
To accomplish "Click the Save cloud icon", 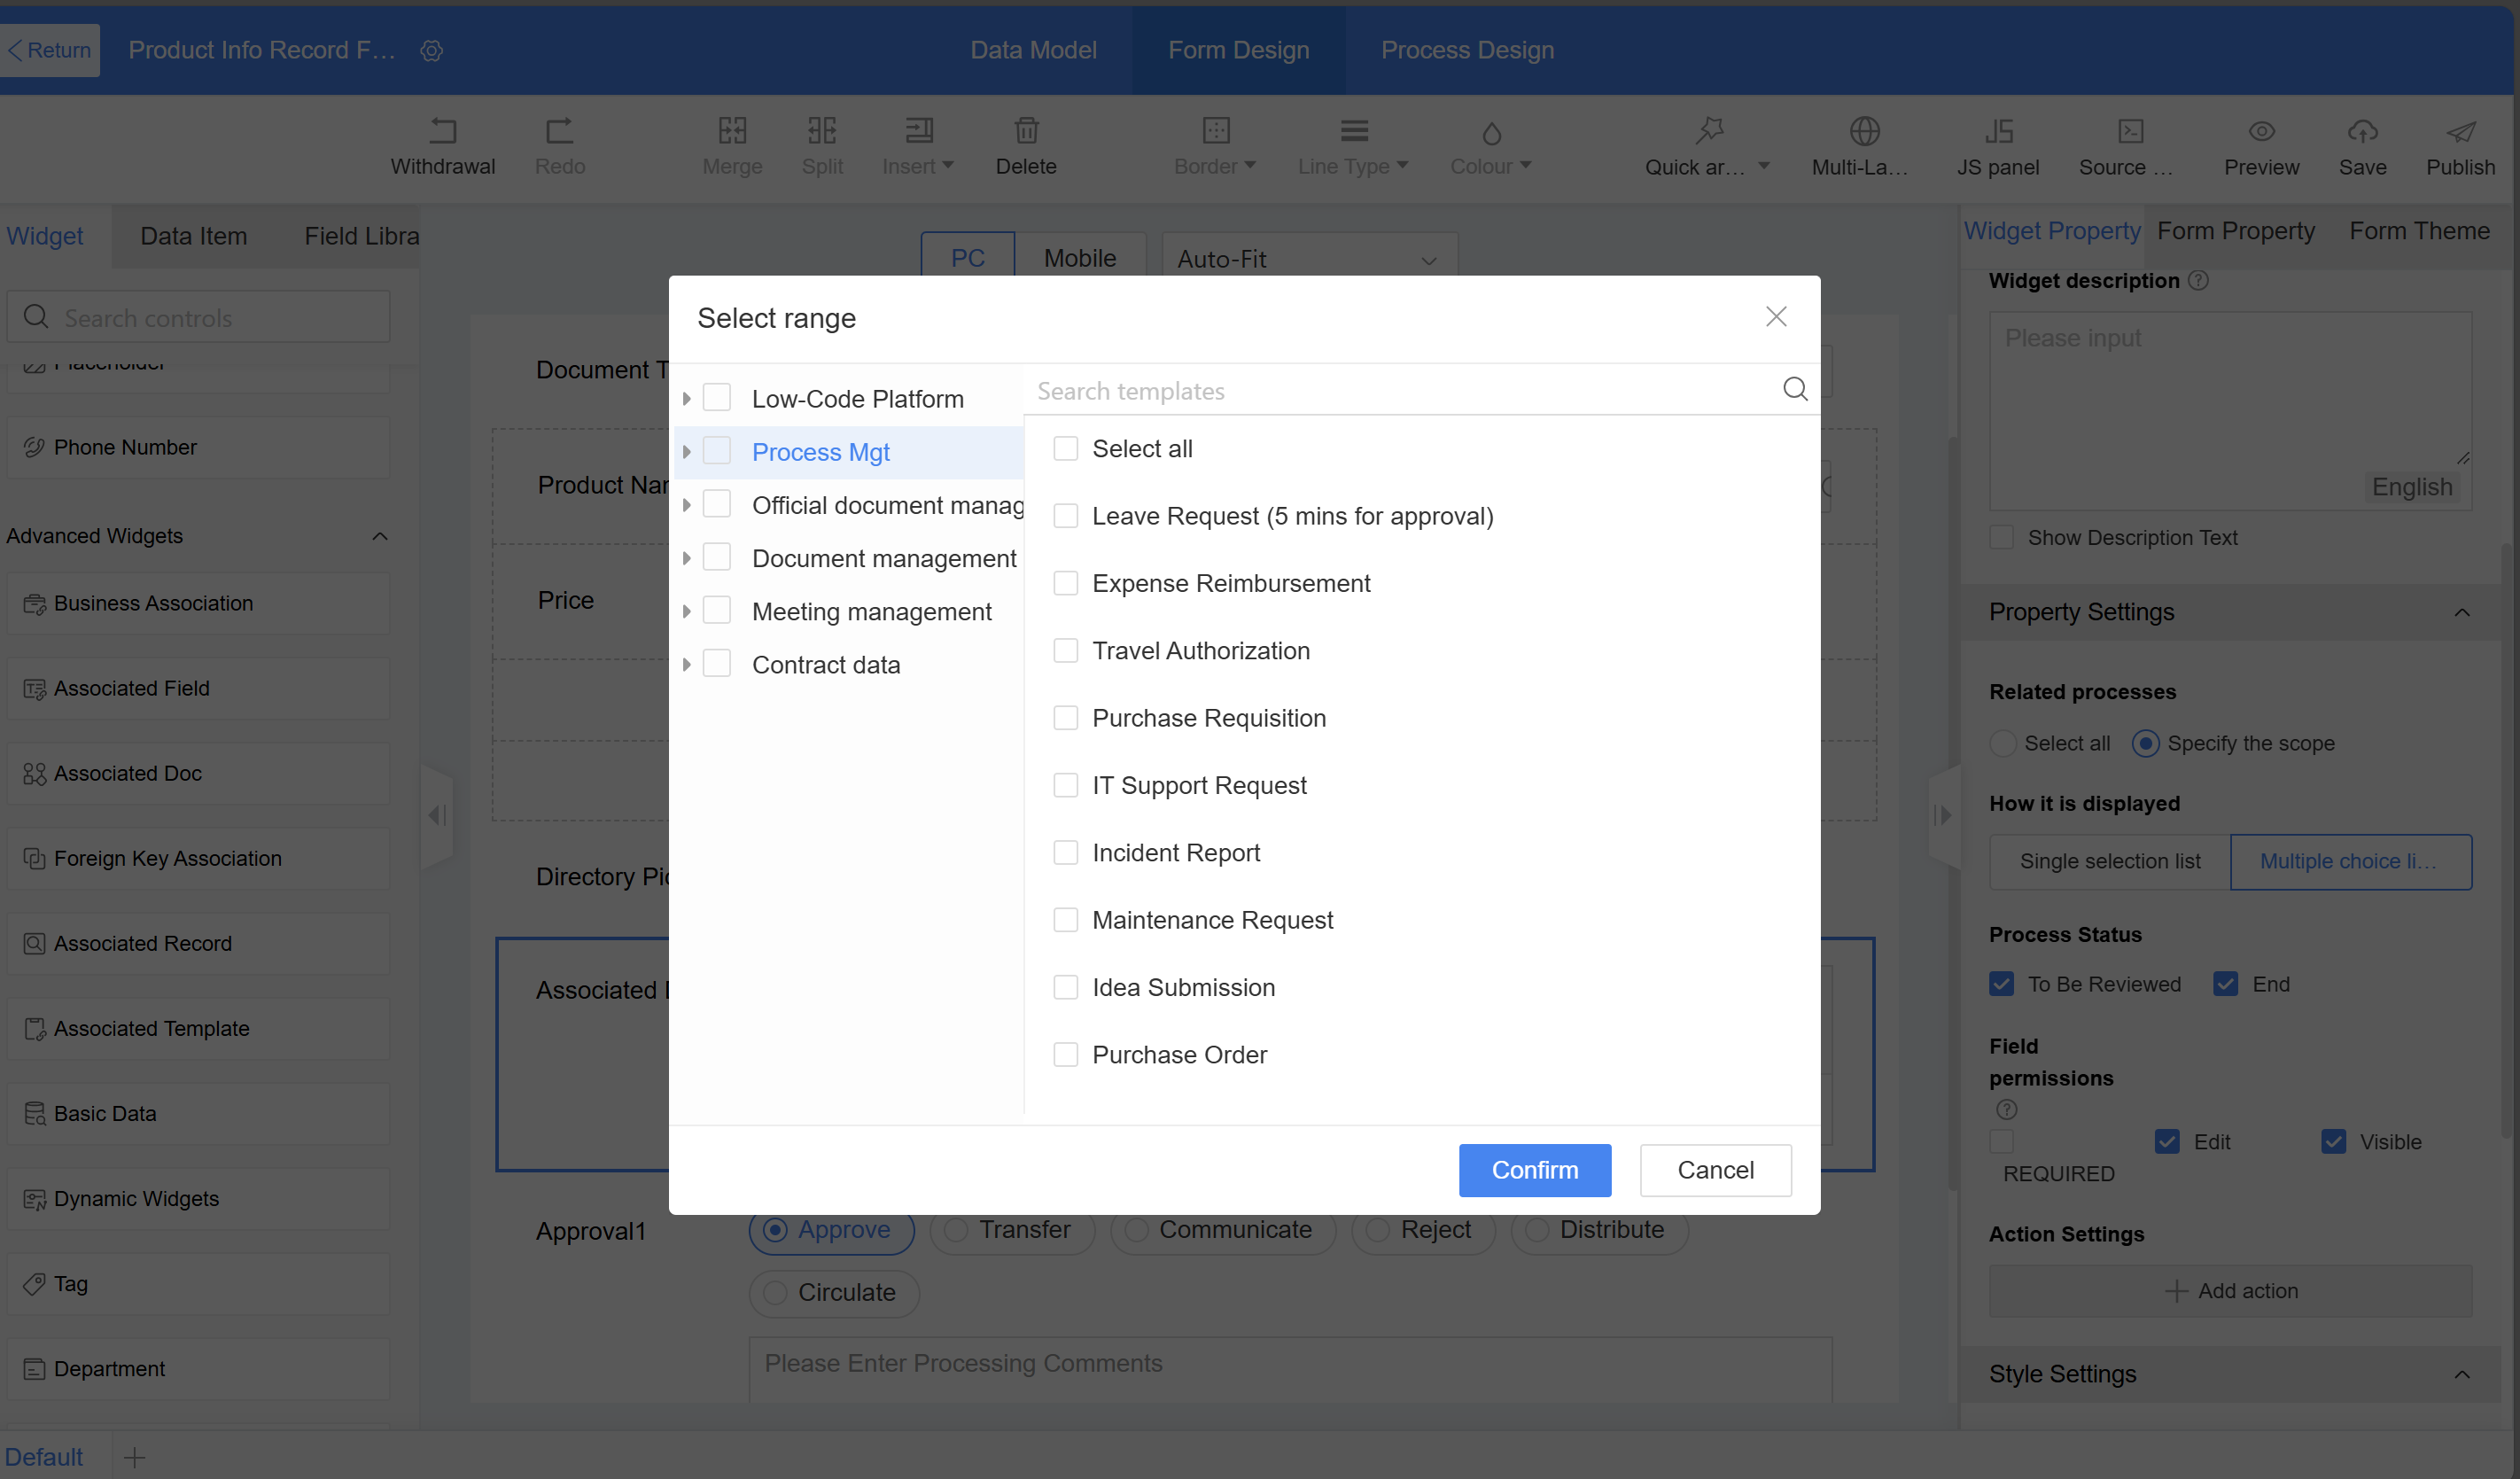I will point(2362,131).
